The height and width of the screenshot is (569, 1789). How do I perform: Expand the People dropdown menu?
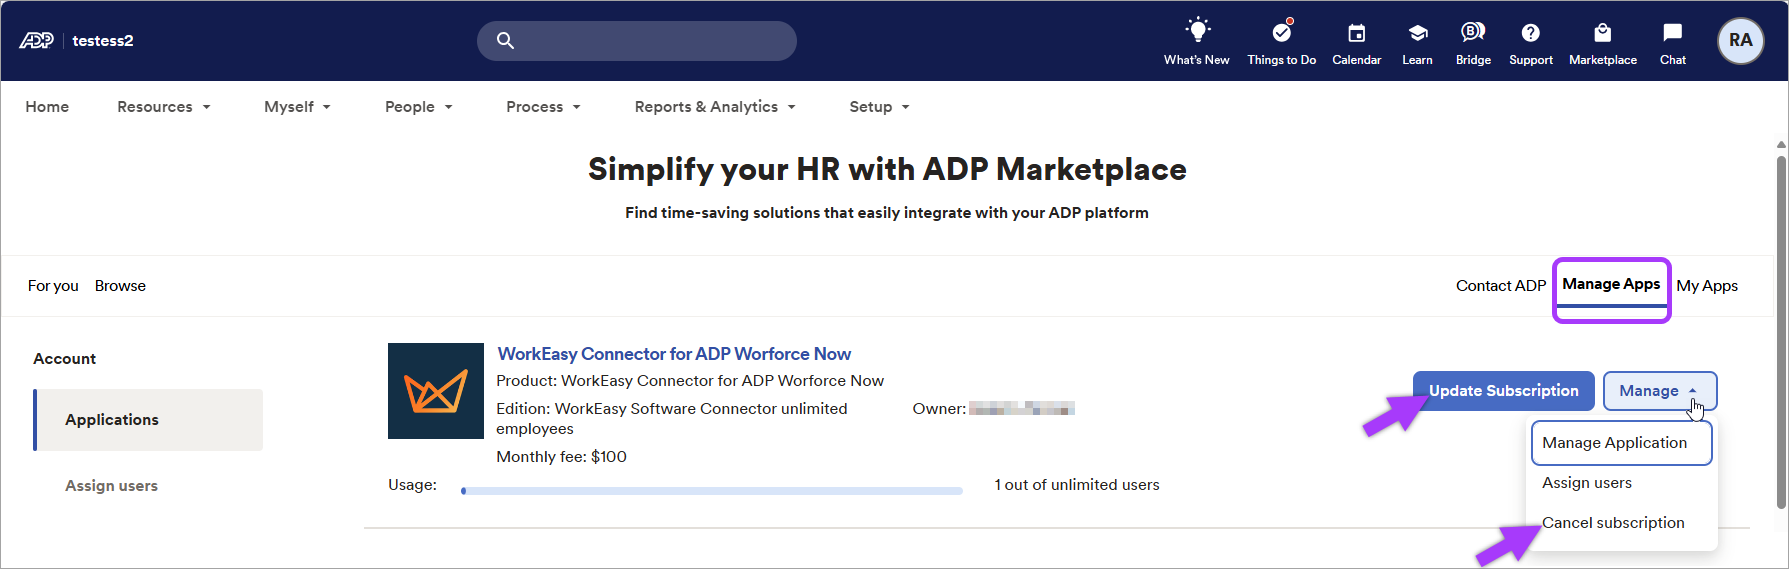(419, 107)
